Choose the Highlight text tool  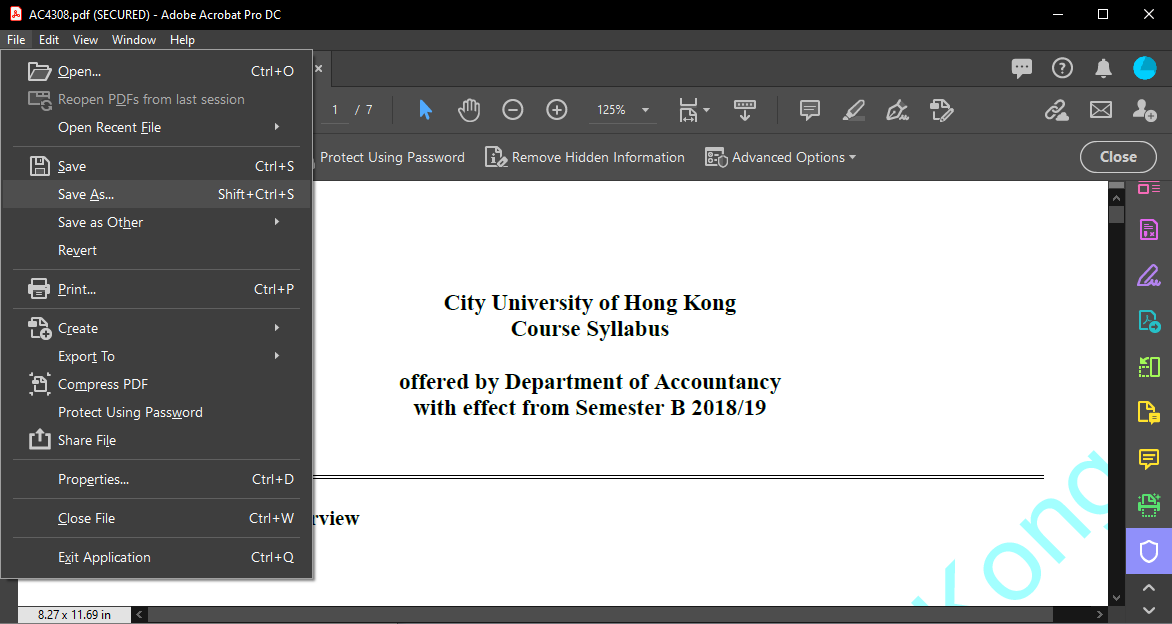tap(853, 110)
